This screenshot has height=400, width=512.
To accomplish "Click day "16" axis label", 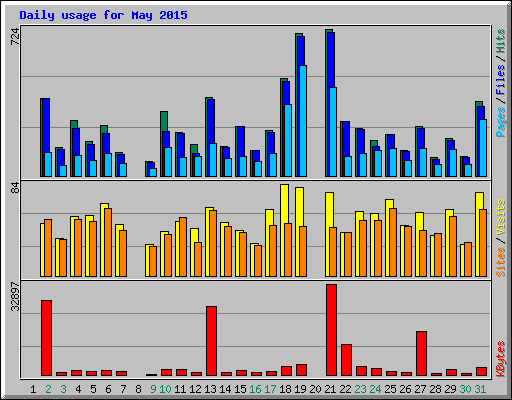I will click(255, 389).
